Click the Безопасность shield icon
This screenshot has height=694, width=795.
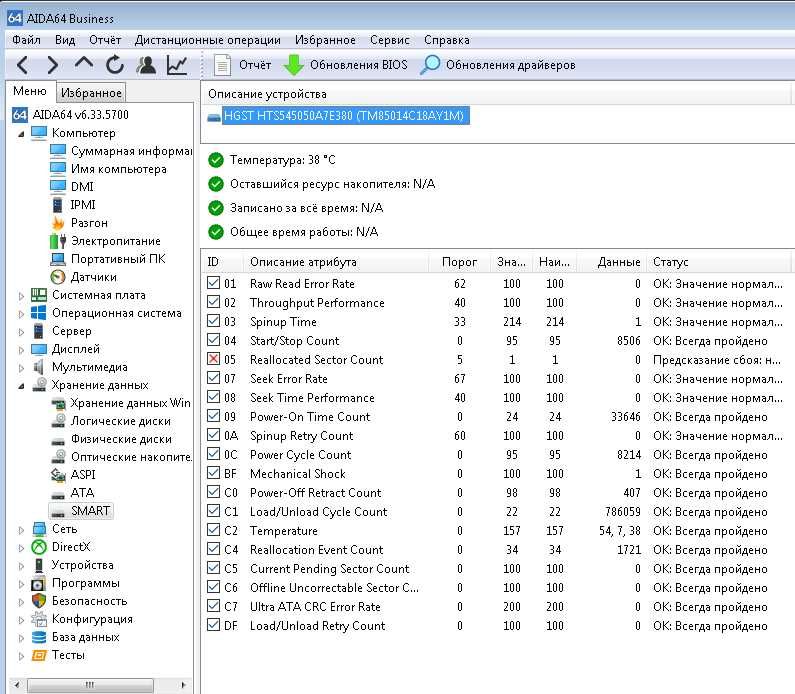point(39,601)
